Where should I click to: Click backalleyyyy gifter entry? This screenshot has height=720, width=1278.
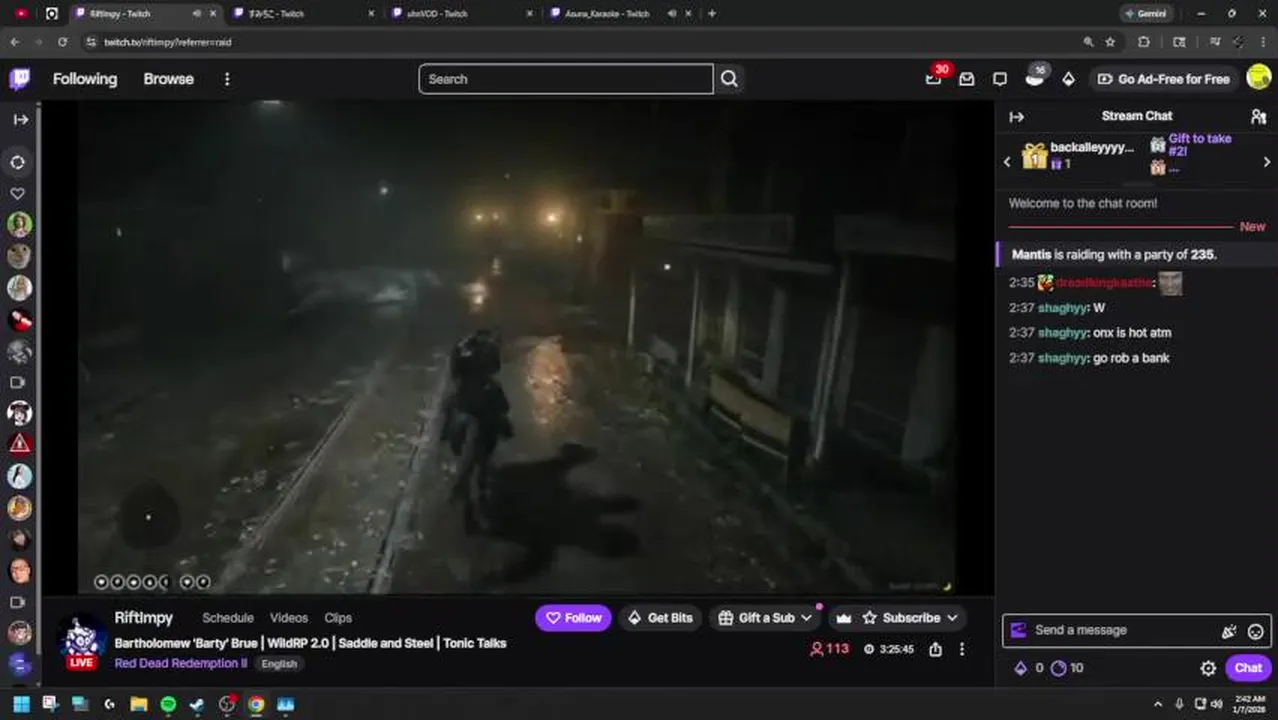click(1078, 155)
